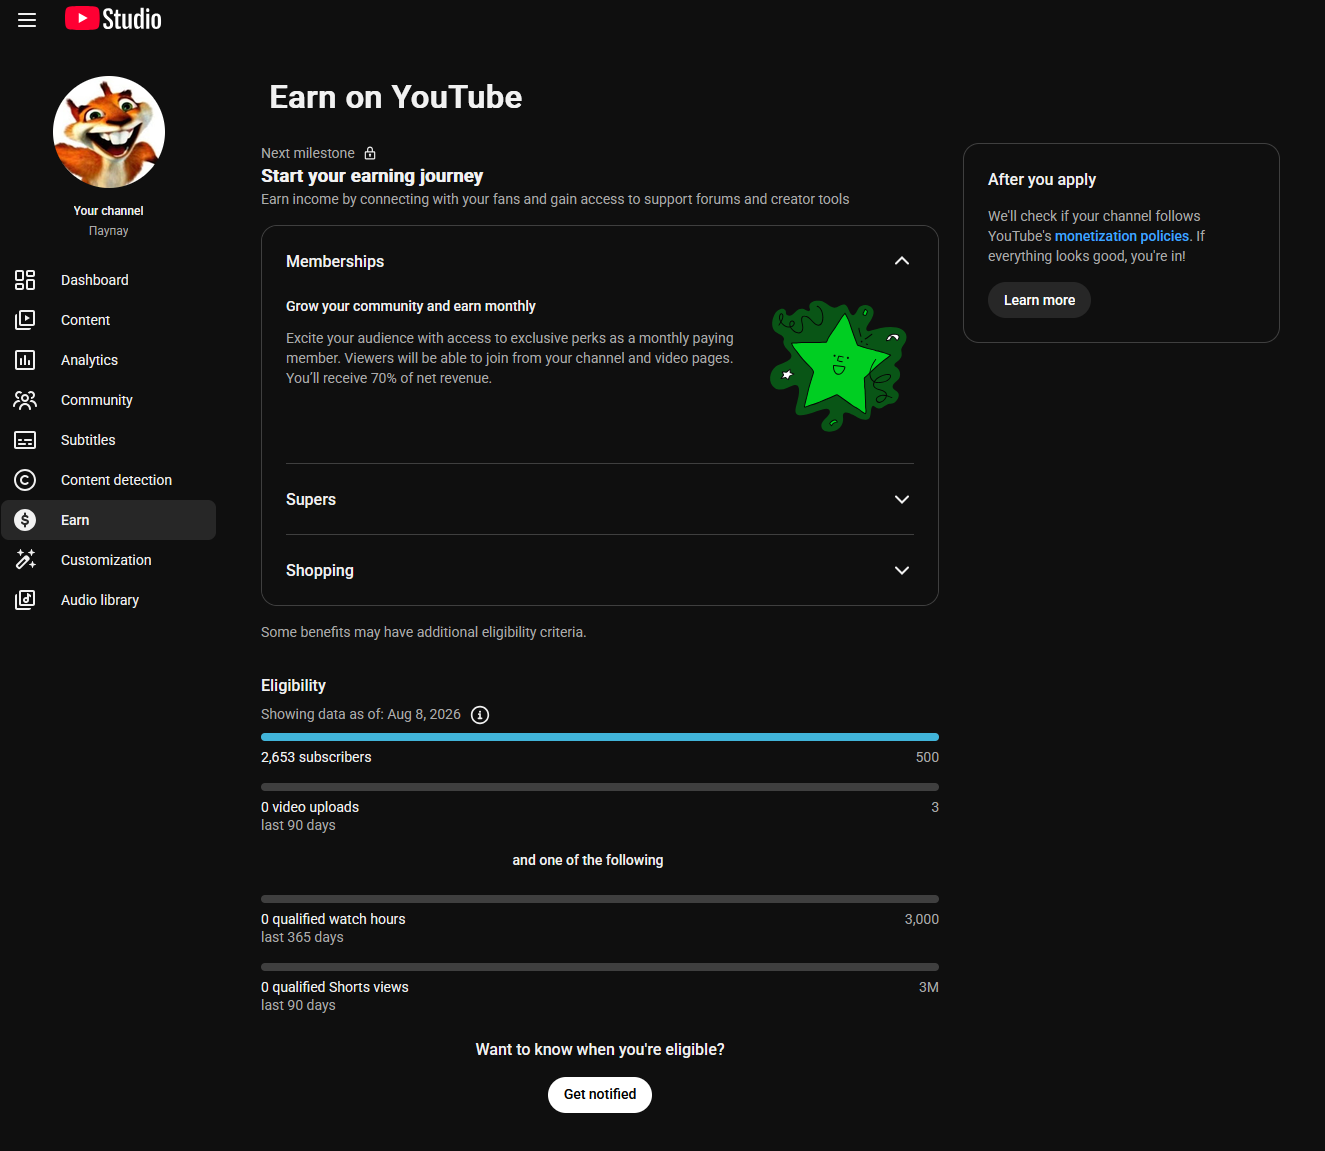Image resolution: width=1325 pixels, height=1151 pixels.
Task: Click the Supers section title
Action: [x=311, y=500]
